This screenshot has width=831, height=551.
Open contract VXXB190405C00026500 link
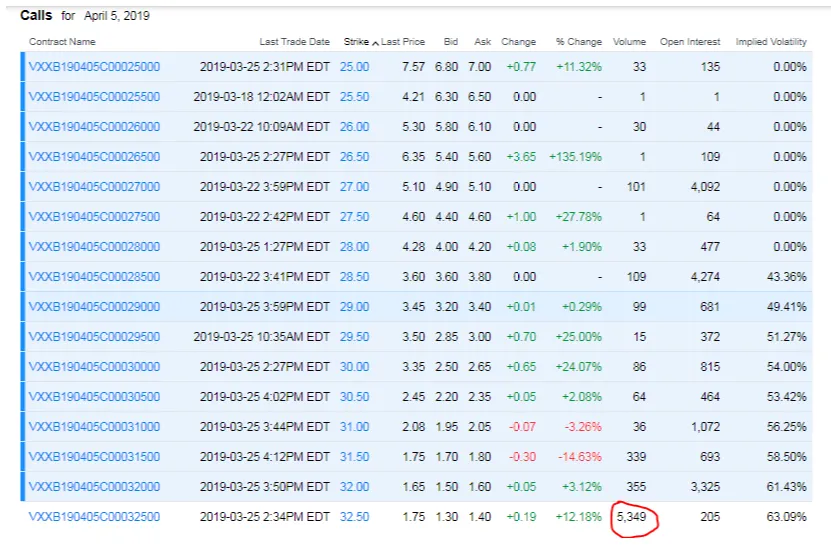[x=94, y=157]
